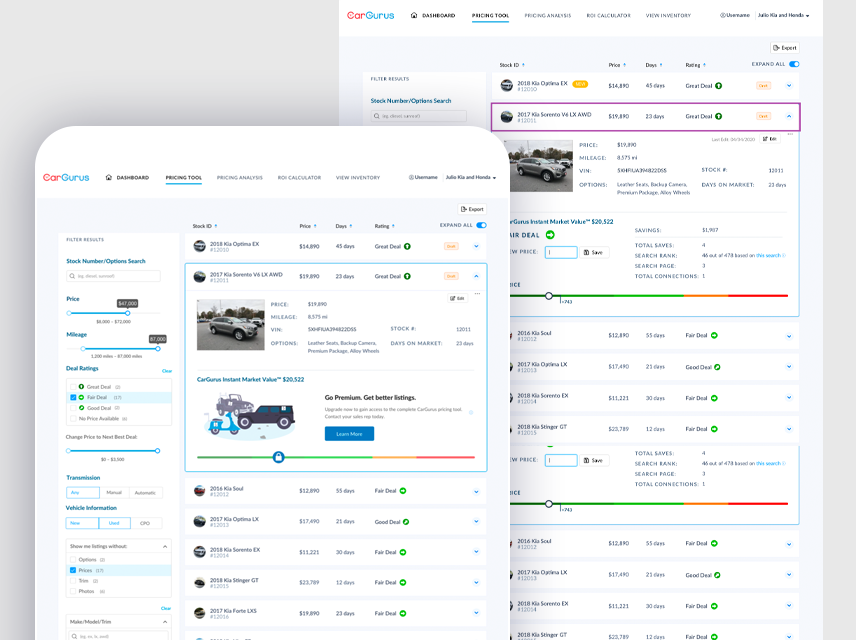Click the Learn More premium button
The image size is (856, 640).
(x=349, y=434)
